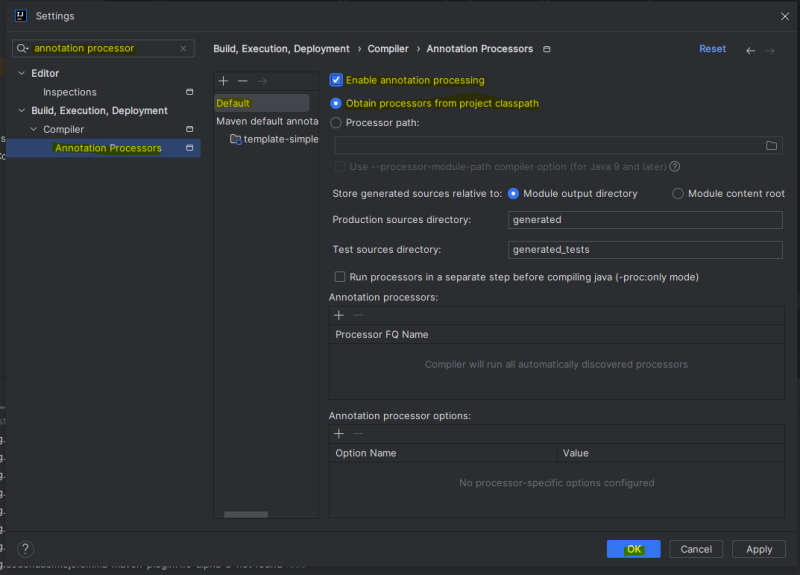Edit the Test sources directory field

(645, 250)
